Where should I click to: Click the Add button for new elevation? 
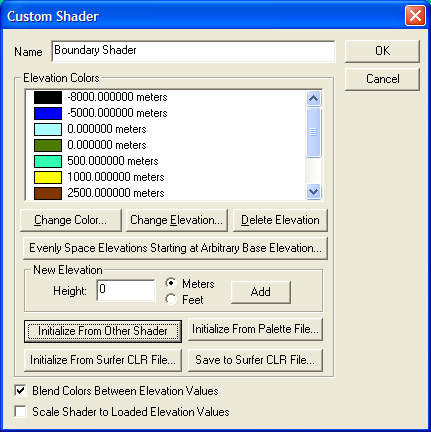coord(261,292)
